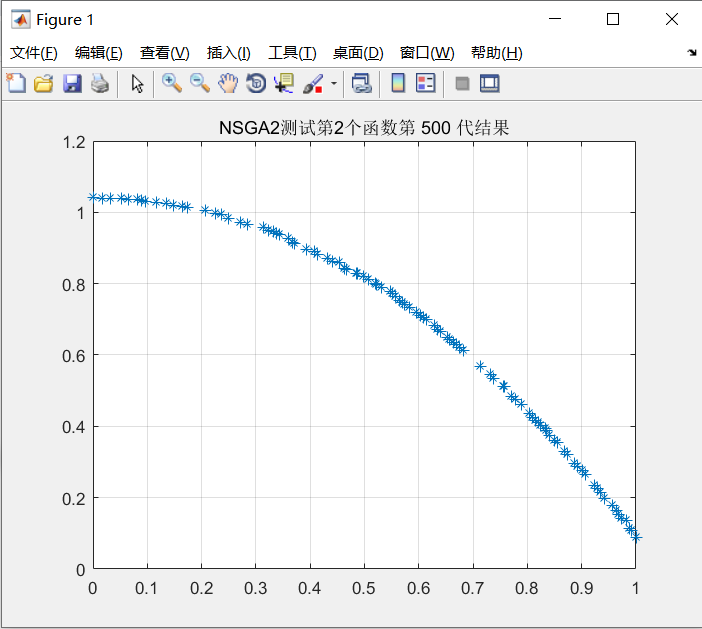The height and width of the screenshot is (629, 702).
Task: Click the plot title NSGA2 text
Action: point(364,128)
